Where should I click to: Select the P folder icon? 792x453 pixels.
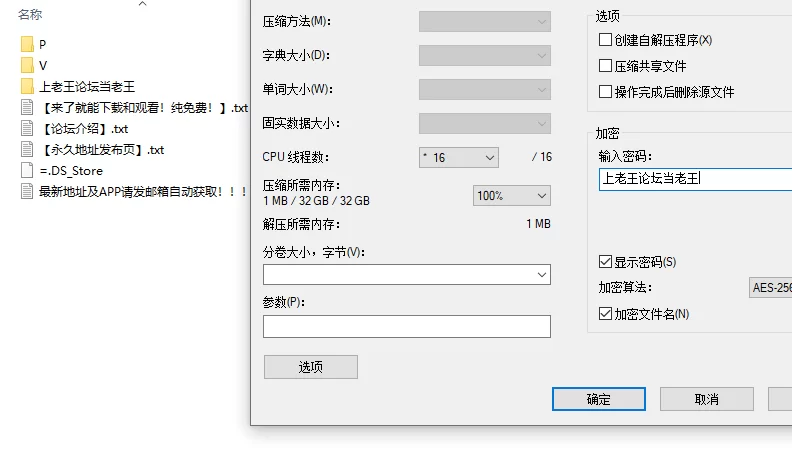[27, 44]
